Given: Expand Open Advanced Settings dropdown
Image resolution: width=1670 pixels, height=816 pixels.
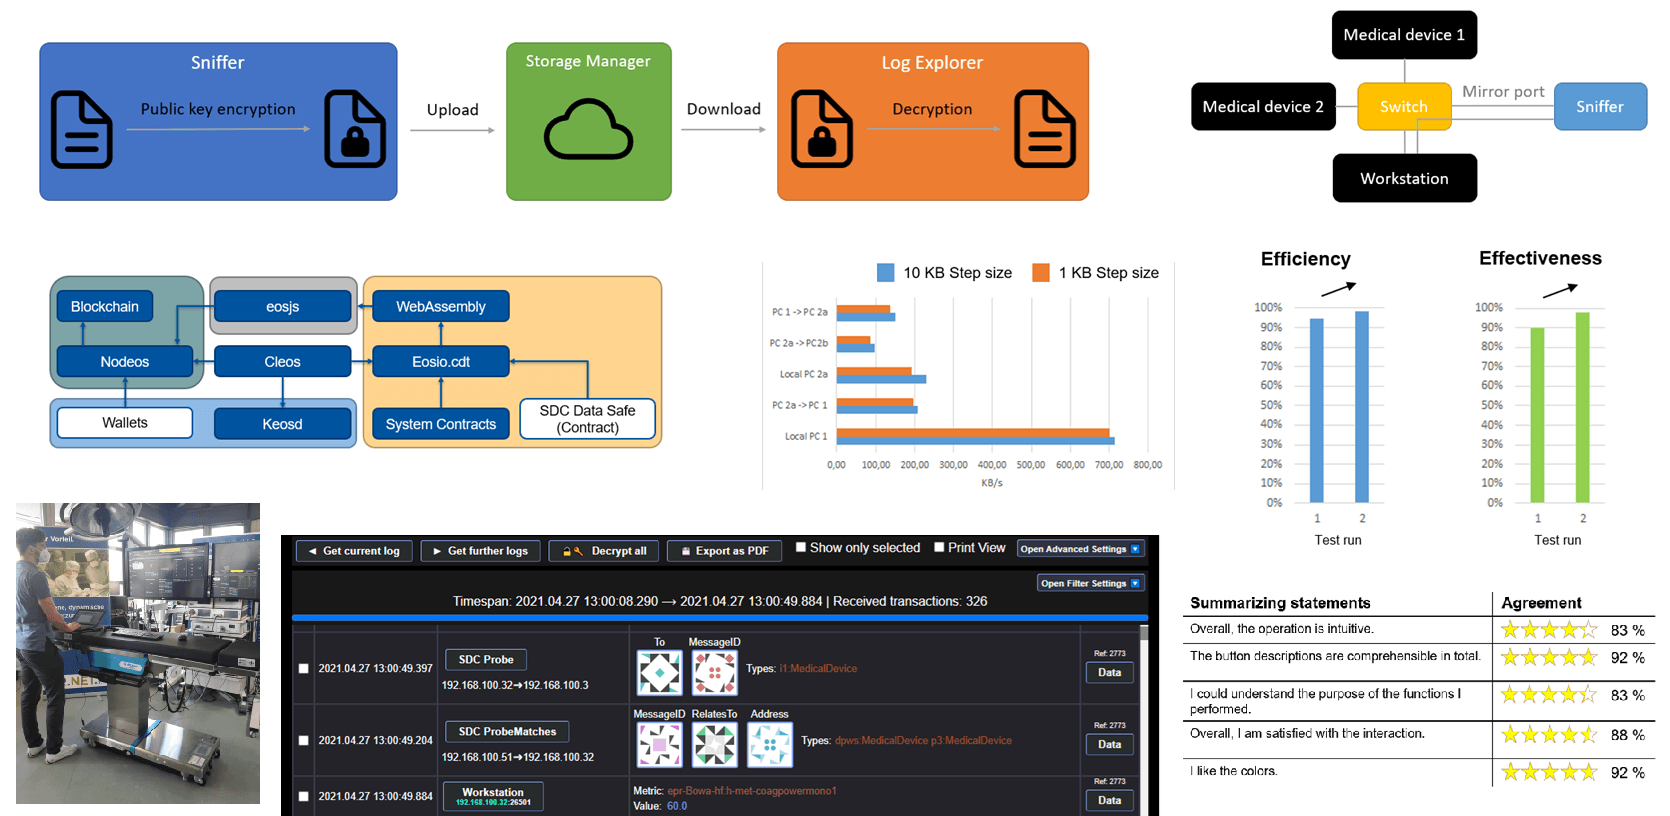Looking at the screenshot, I should point(1080,549).
